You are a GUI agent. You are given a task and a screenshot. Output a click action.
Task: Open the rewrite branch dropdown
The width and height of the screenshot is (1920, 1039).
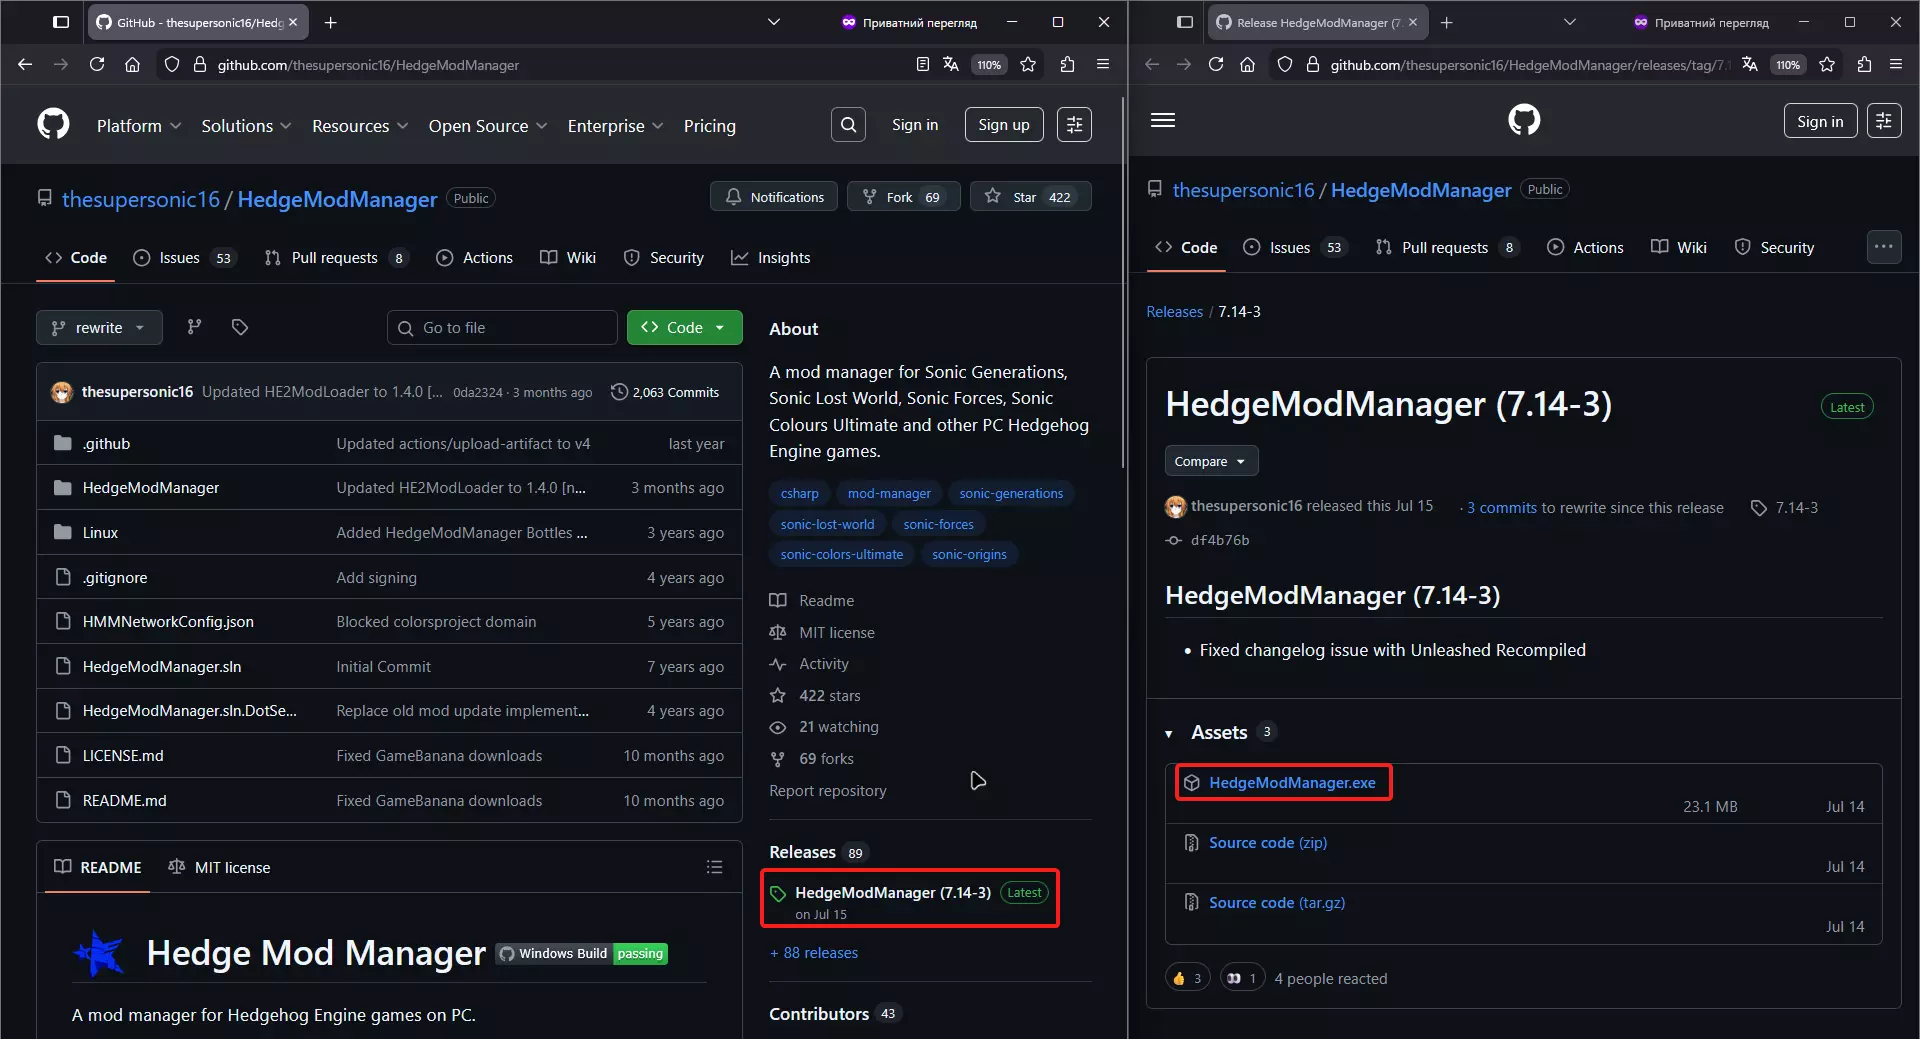coord(99,328)
